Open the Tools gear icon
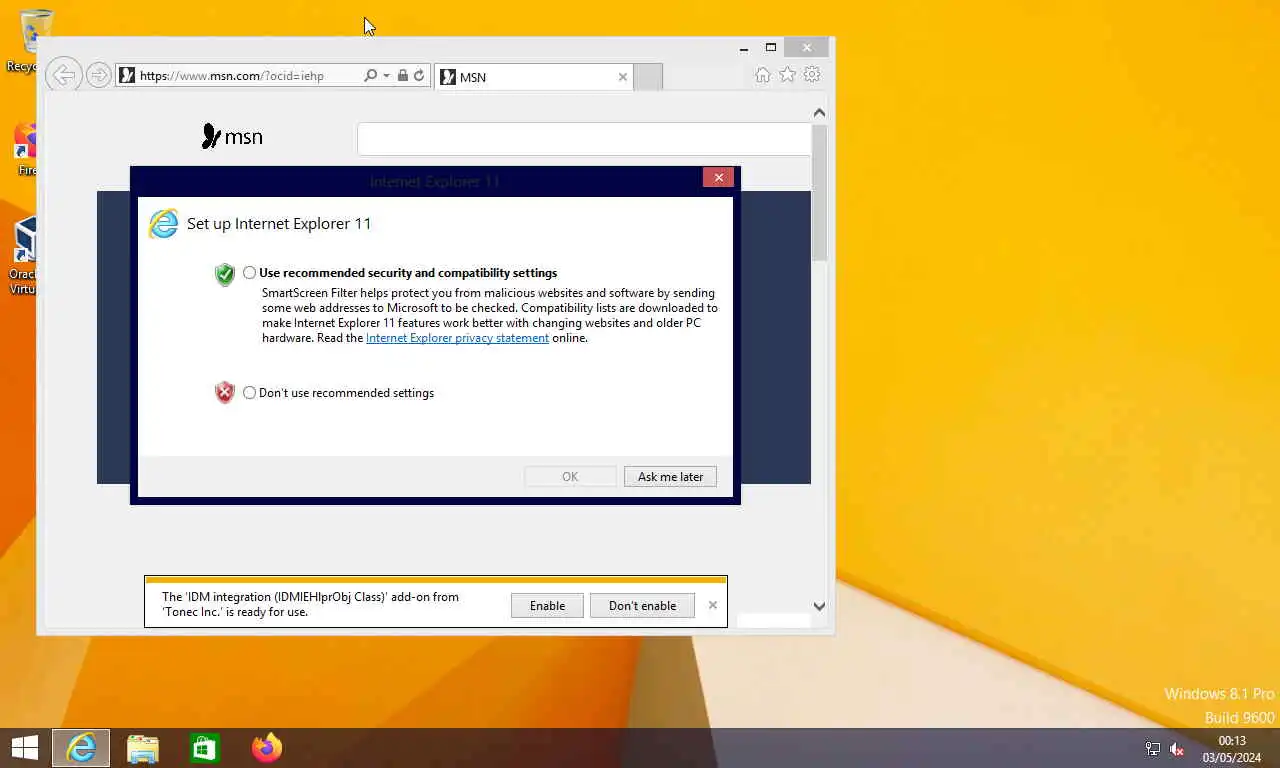 pyautogui.click(x=812, y=75)
